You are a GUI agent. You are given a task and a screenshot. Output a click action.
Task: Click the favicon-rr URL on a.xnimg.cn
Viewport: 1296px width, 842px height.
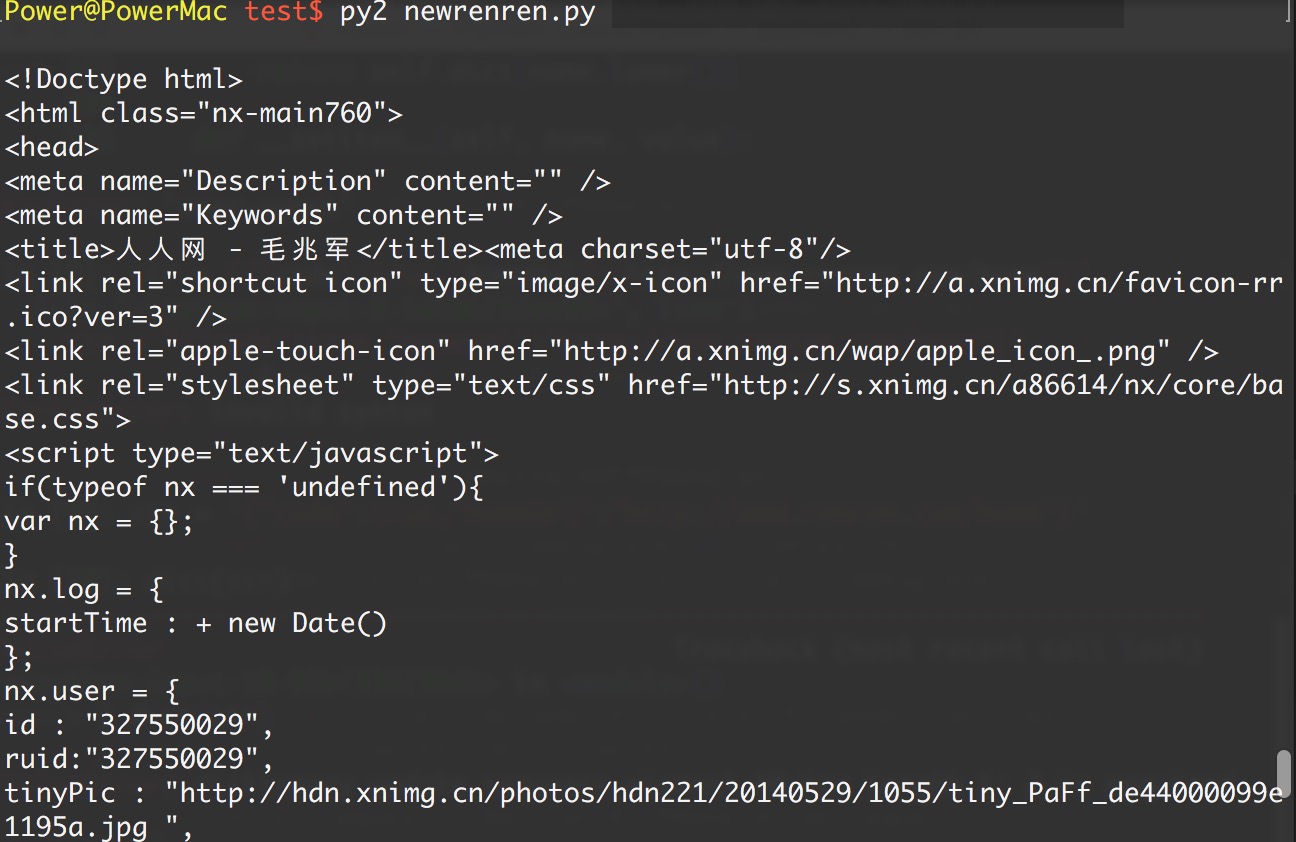(x=1058, y=283)
